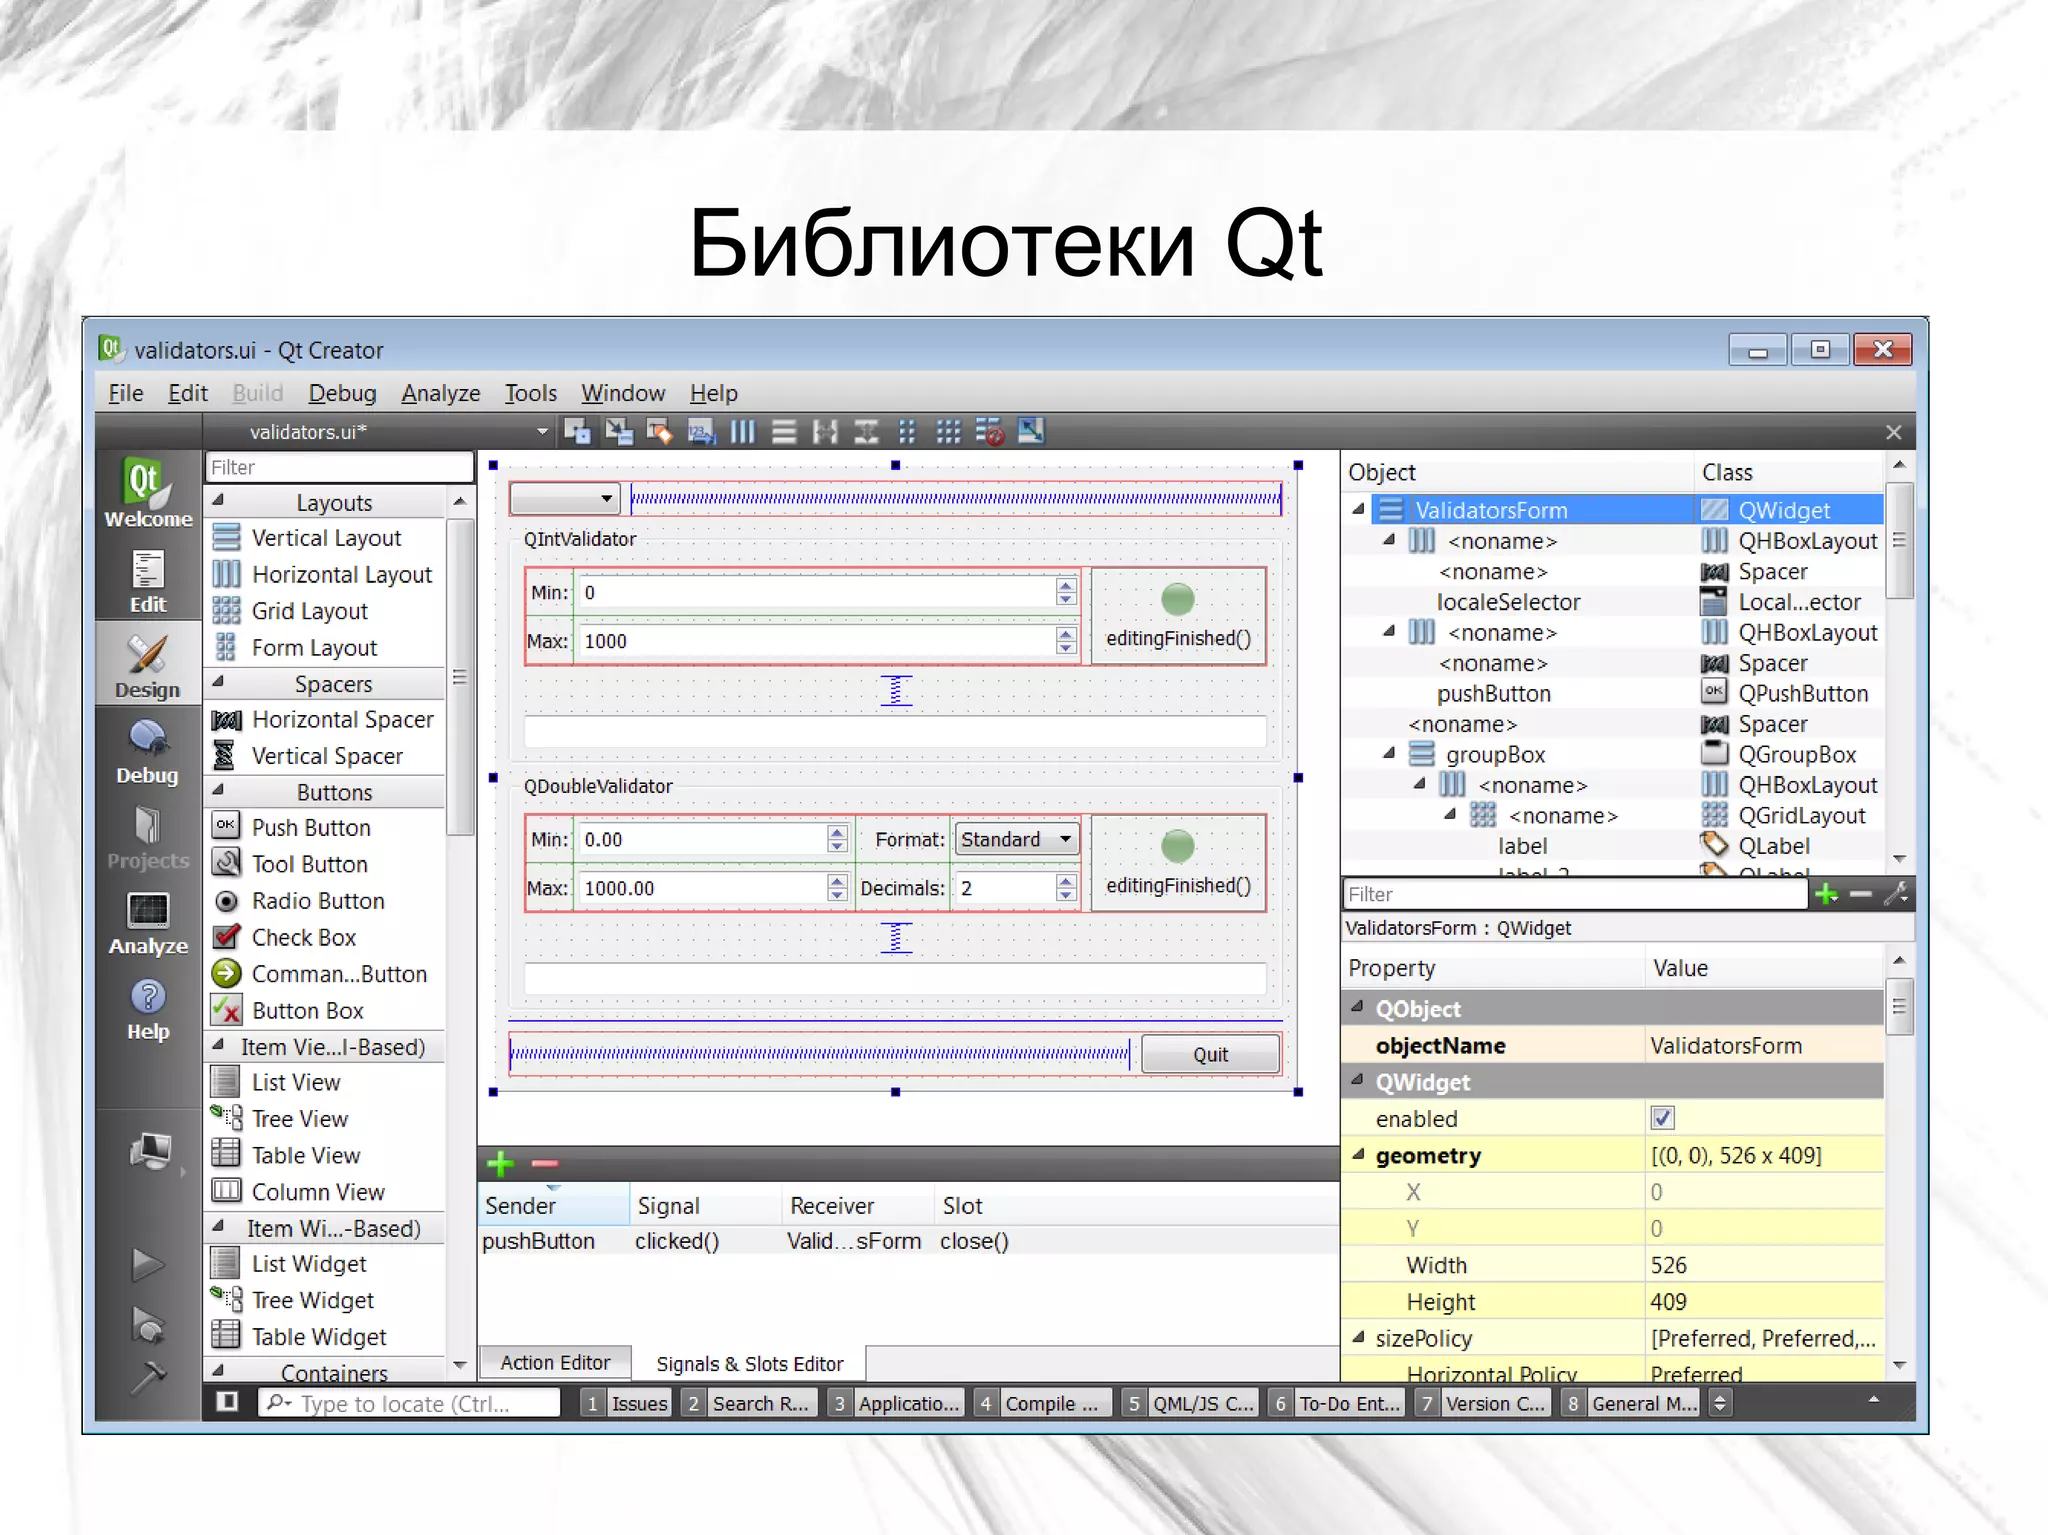Open Compile Output pane
This screenshot has height=1535, width=2048.
click(1041, 1403)
